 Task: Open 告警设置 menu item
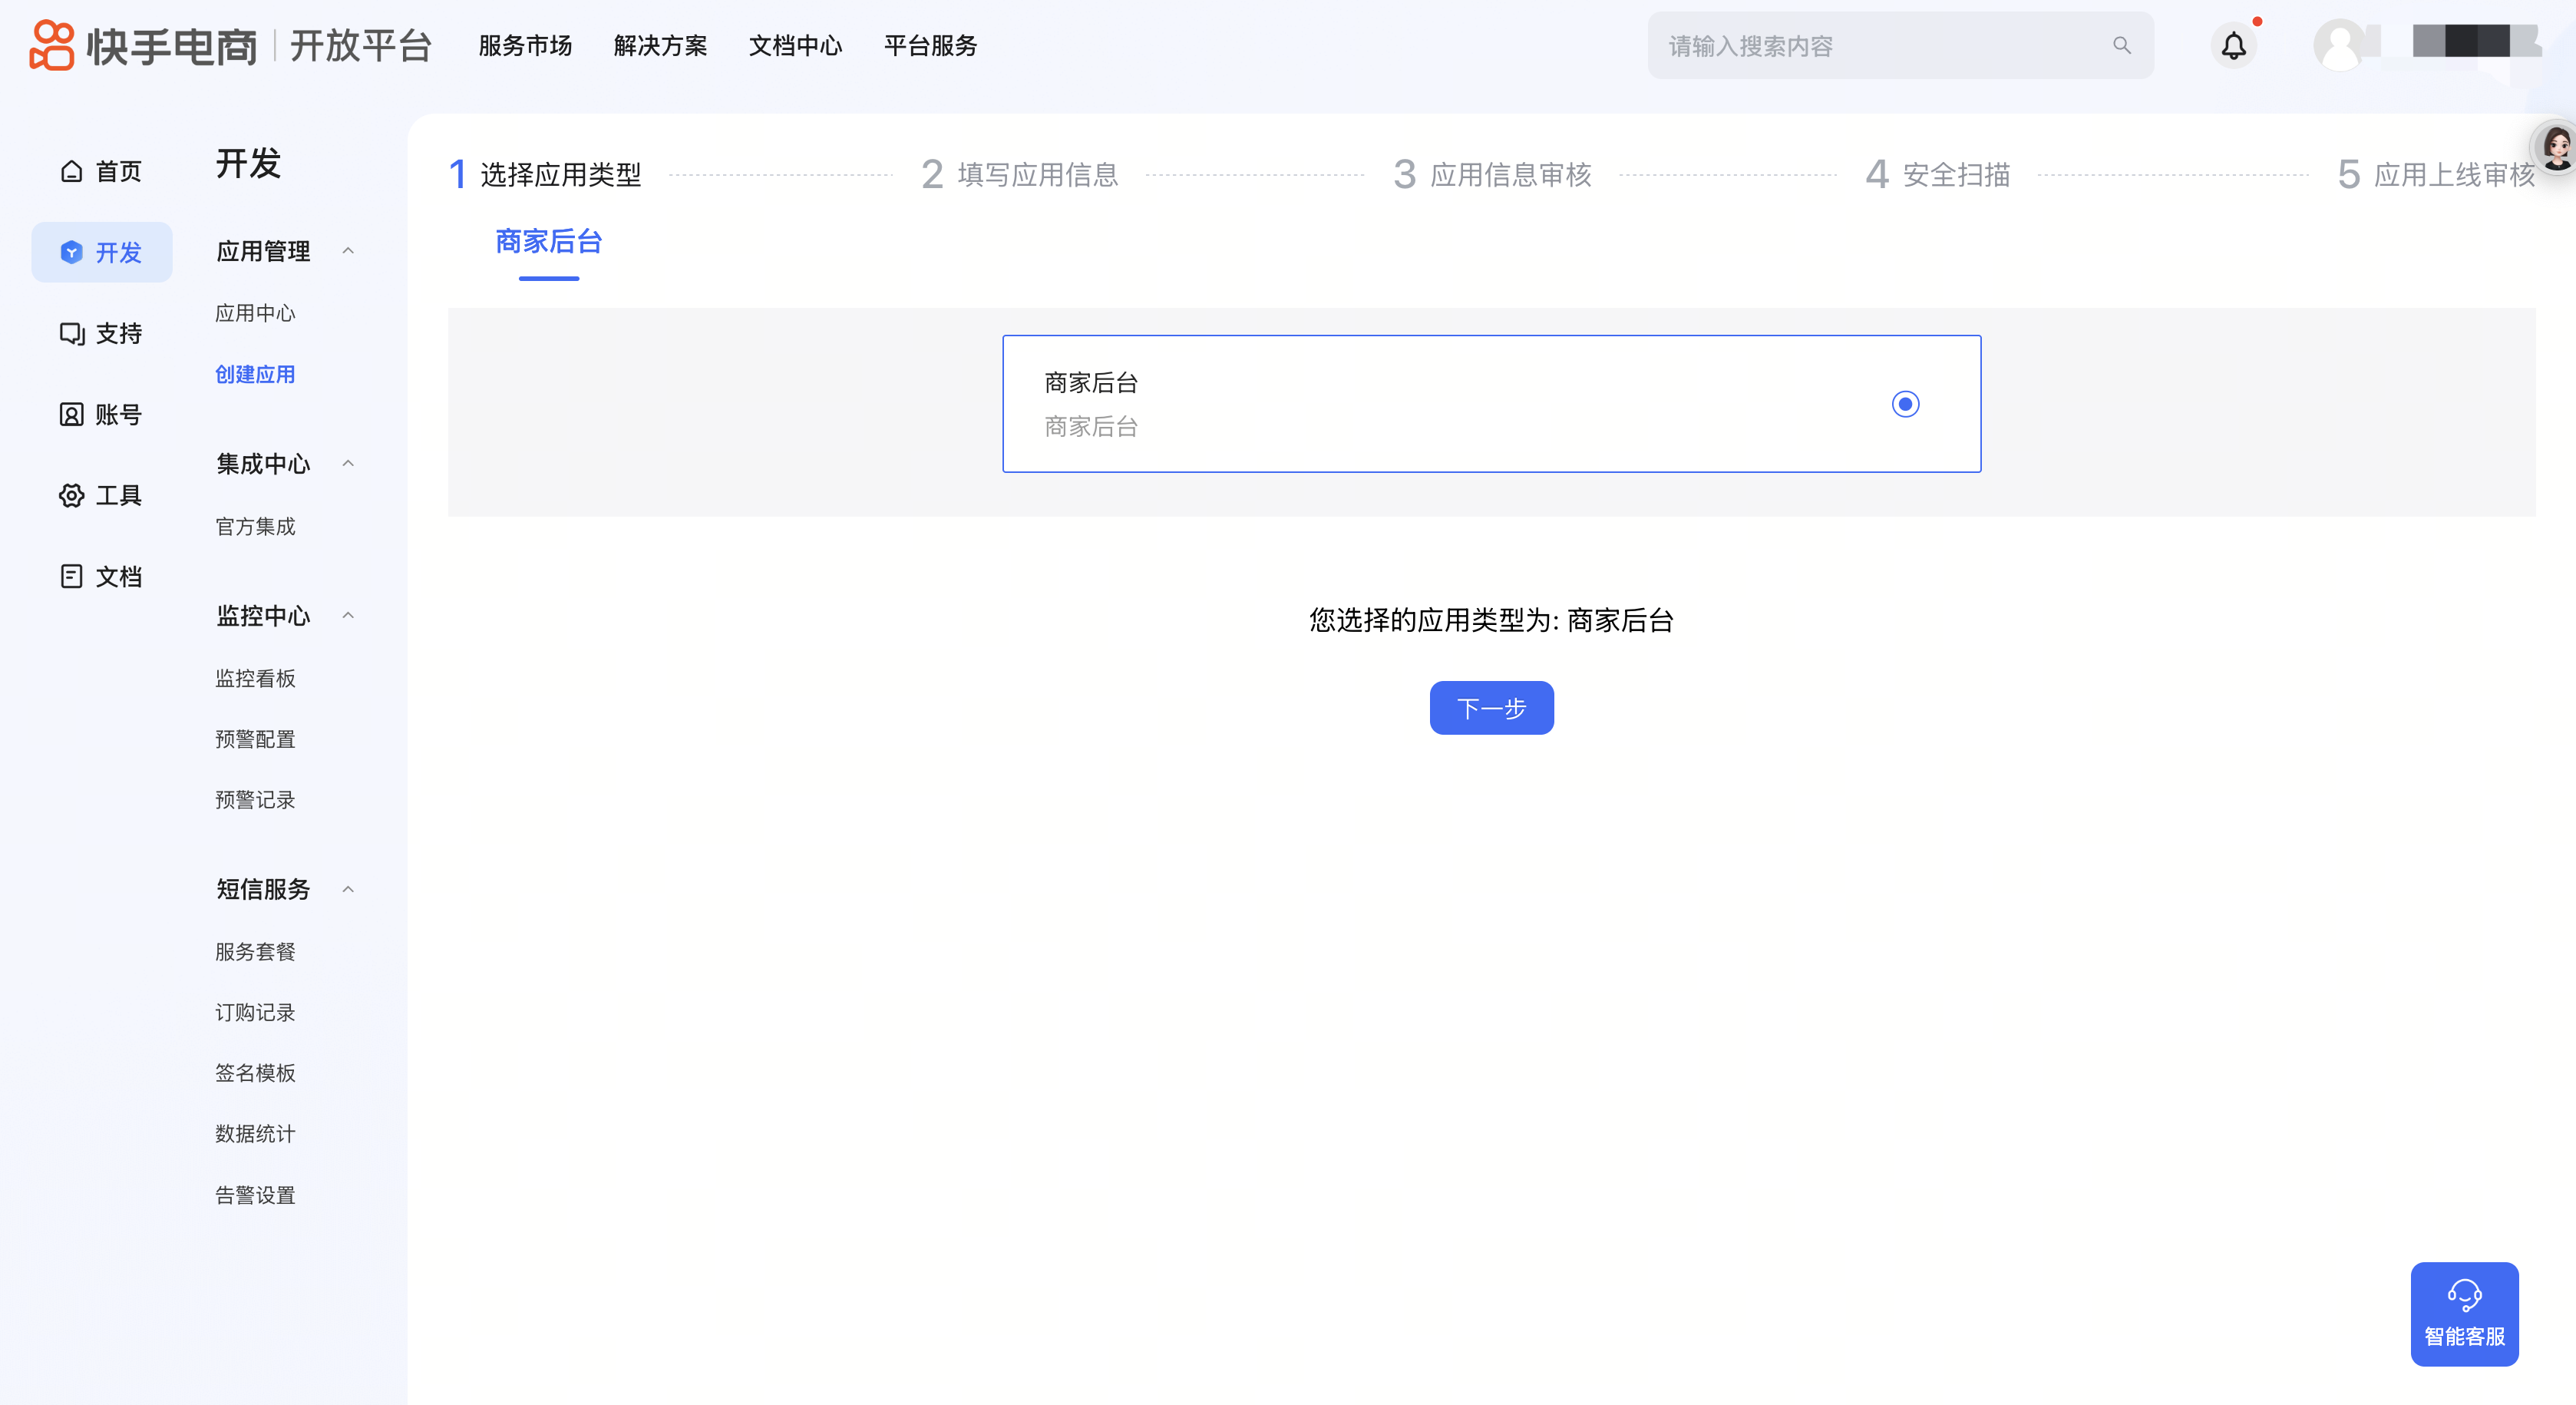click(x=255, y=1196)
